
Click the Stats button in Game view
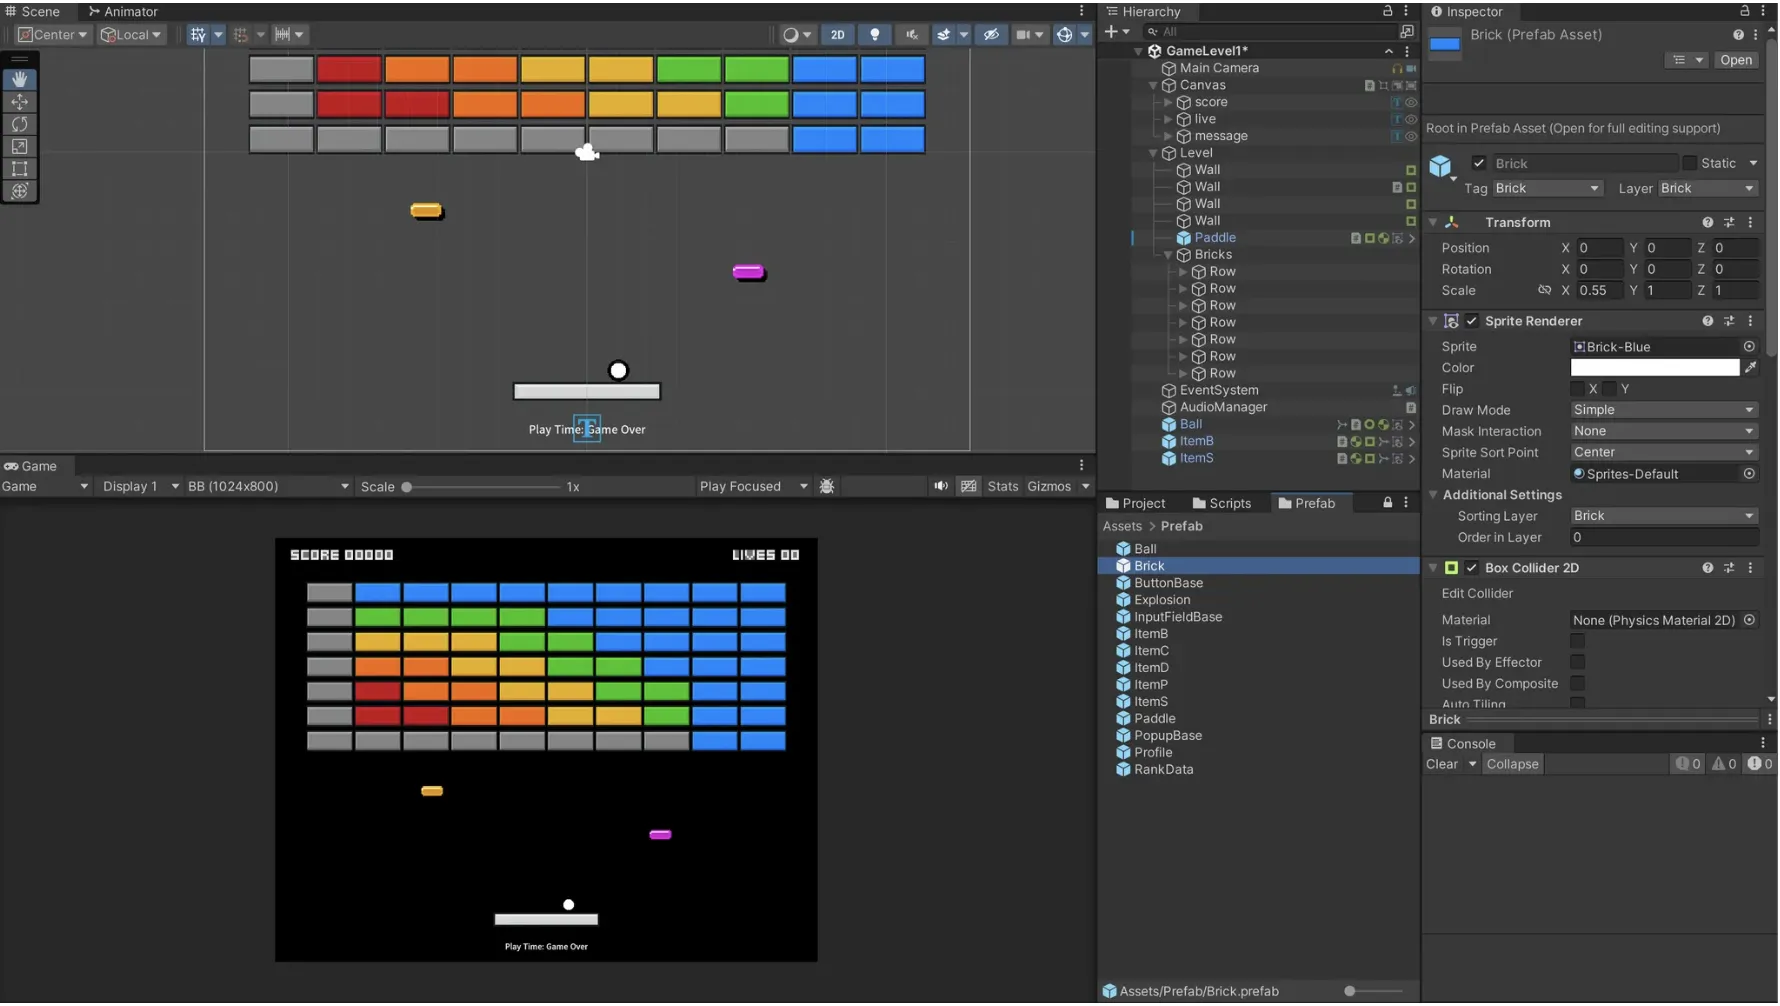[1003, 487]
